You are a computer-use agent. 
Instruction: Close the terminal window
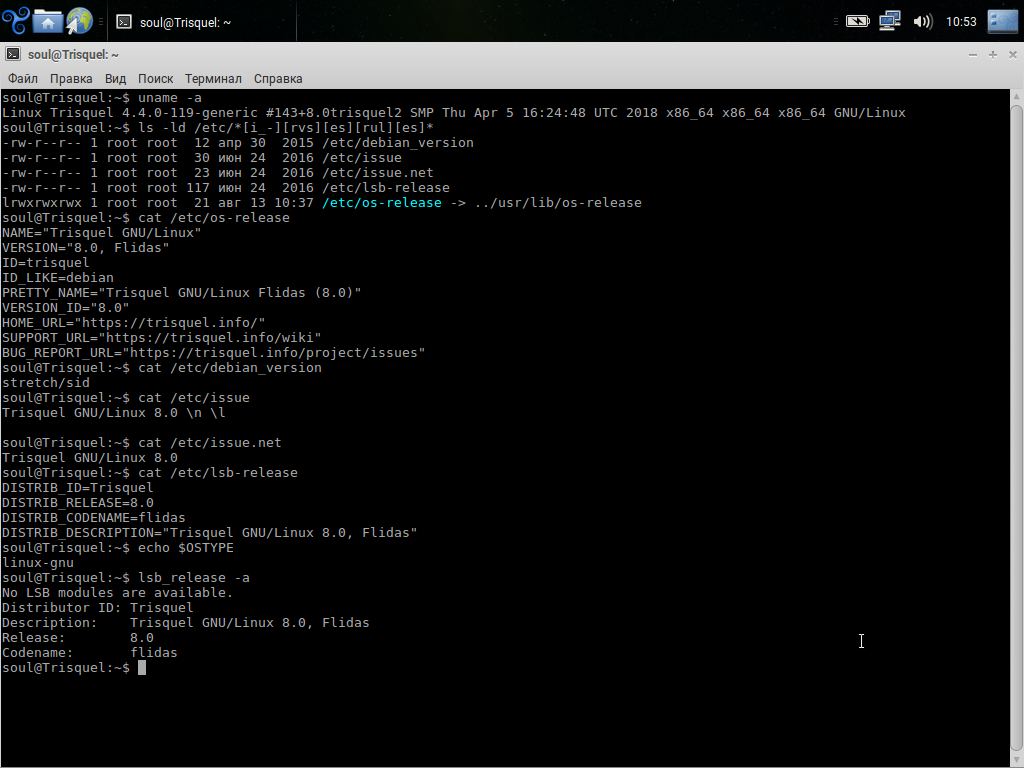(1013, 55)
